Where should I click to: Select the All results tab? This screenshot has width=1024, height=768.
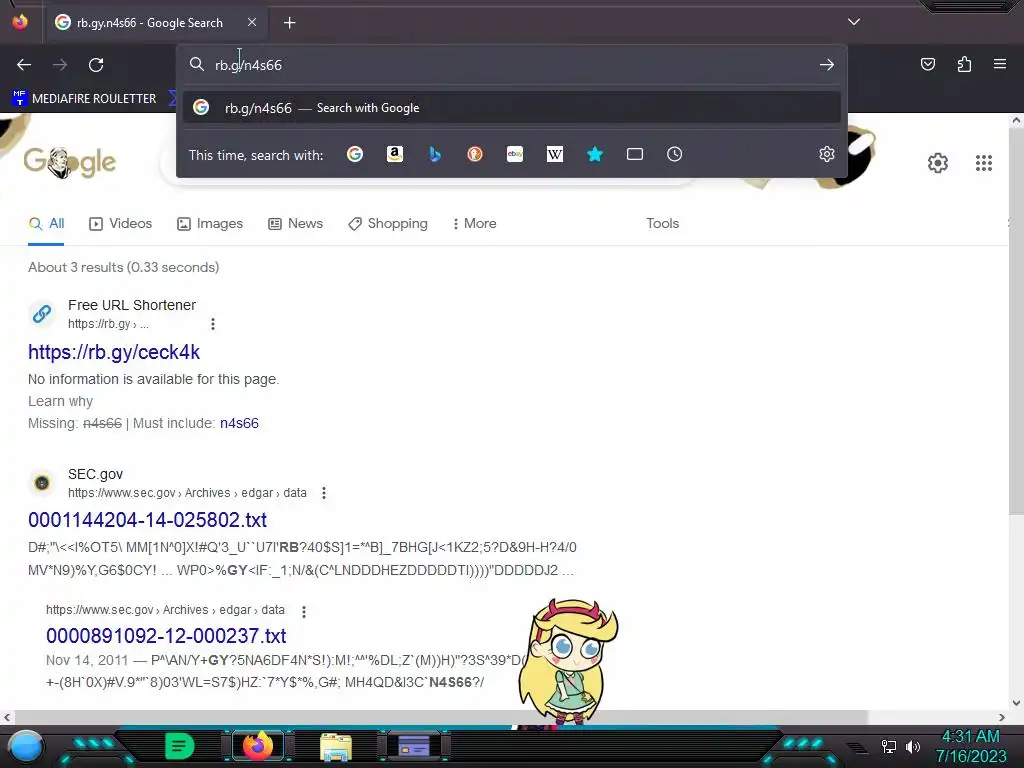click(x=46, y=223)
